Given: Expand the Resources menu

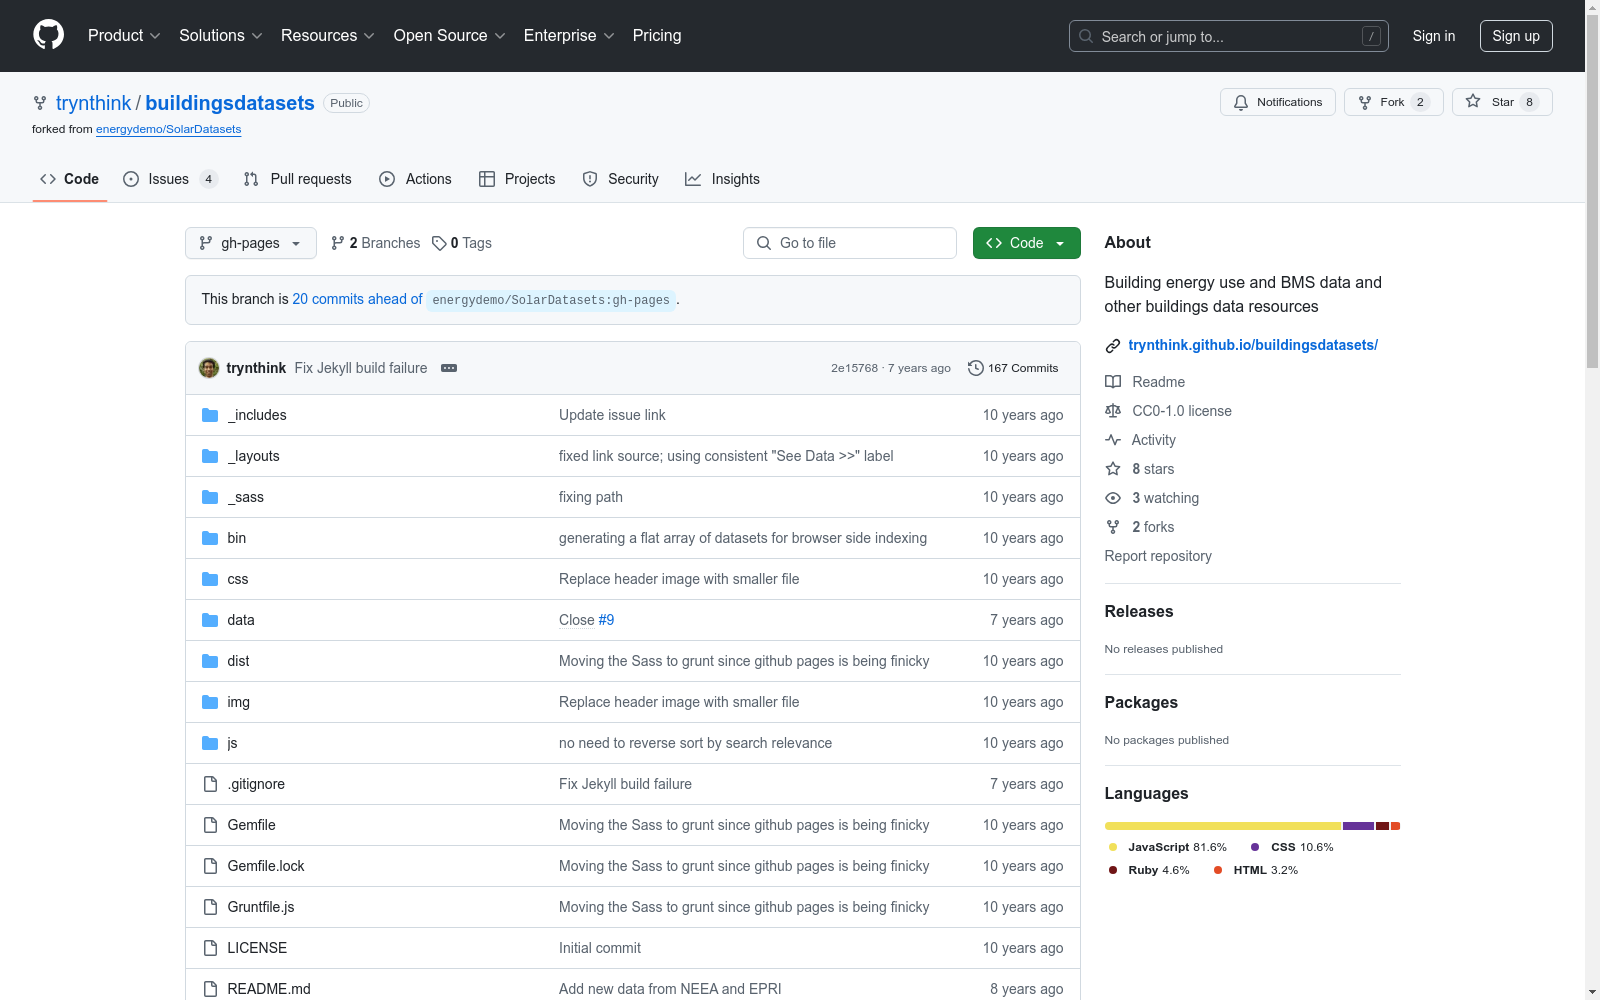Looking at the screenshot, I should tap(328, 36).
